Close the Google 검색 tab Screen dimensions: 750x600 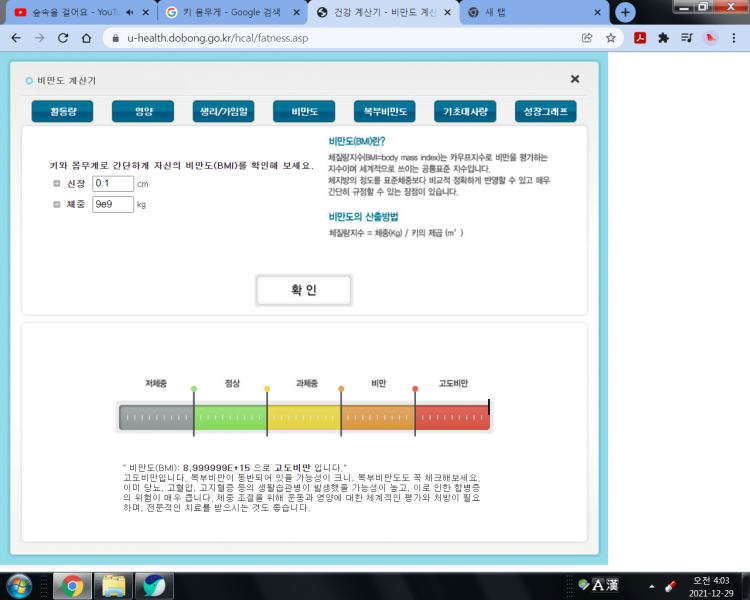pos(297,13)
